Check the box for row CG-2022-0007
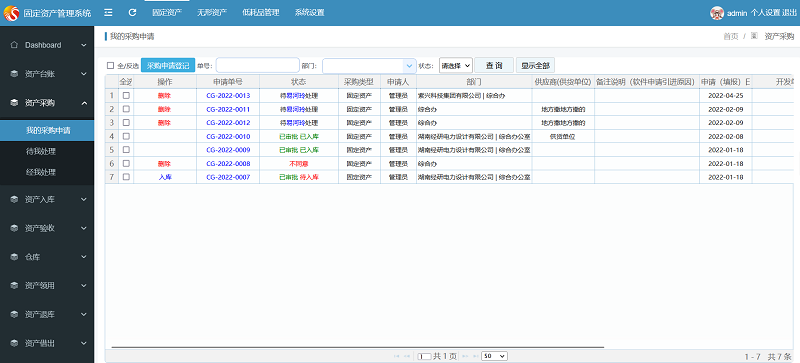Image resolution: width=800 pixels, height=363 pixels. (126, 177)
